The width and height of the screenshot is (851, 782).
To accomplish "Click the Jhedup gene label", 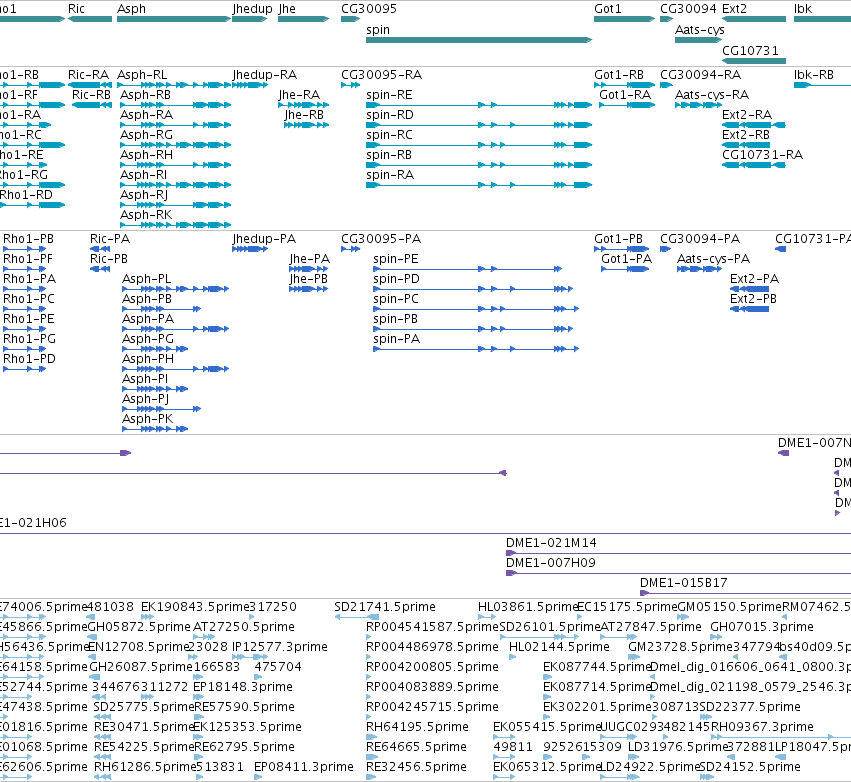I will click(252, 9).
